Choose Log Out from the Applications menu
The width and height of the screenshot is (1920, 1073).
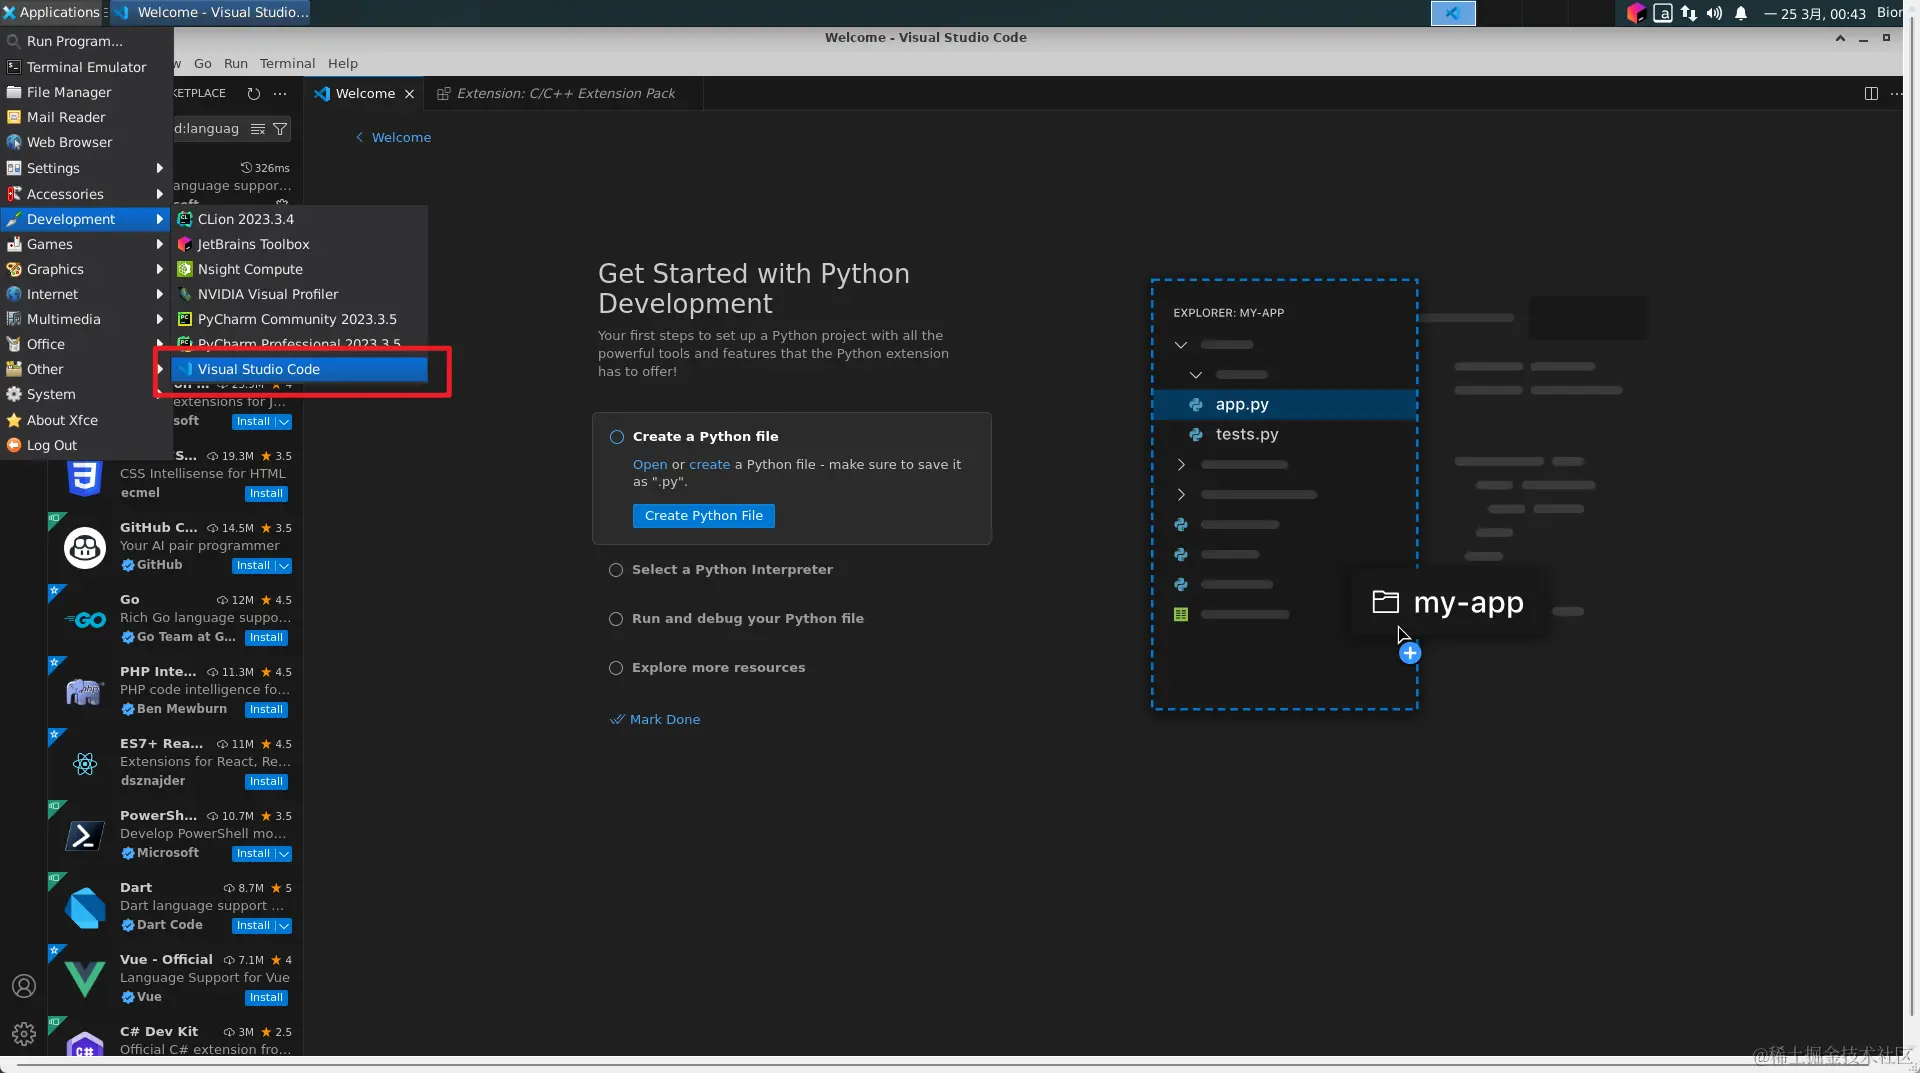tap(87, 445)
